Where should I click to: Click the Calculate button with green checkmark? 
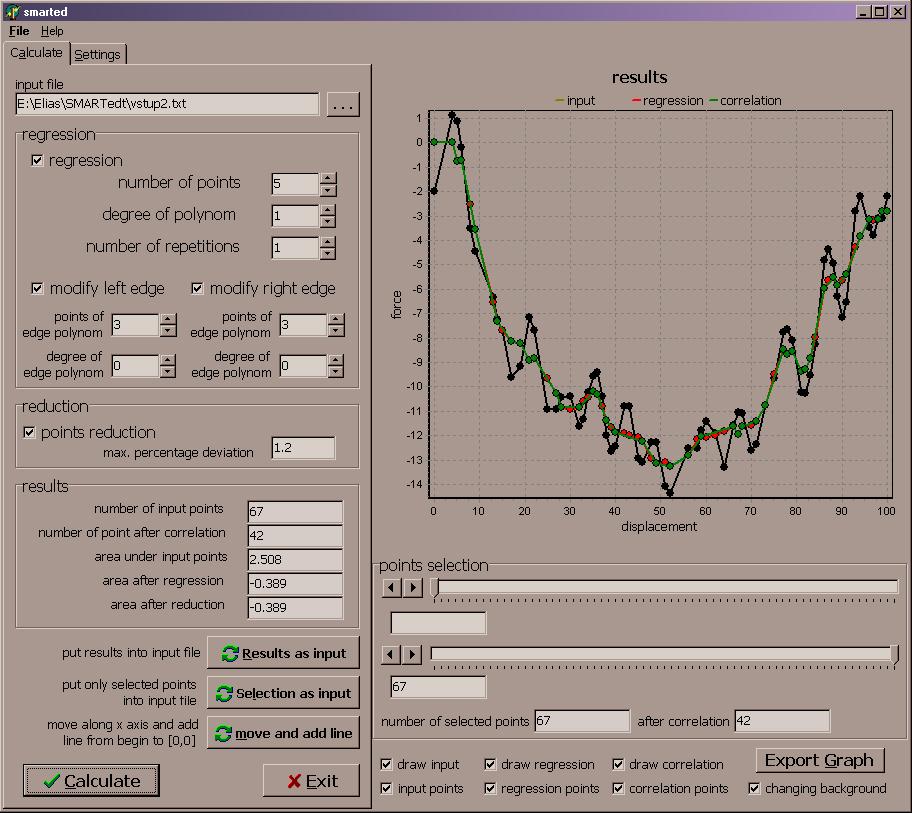coord(90,781)
